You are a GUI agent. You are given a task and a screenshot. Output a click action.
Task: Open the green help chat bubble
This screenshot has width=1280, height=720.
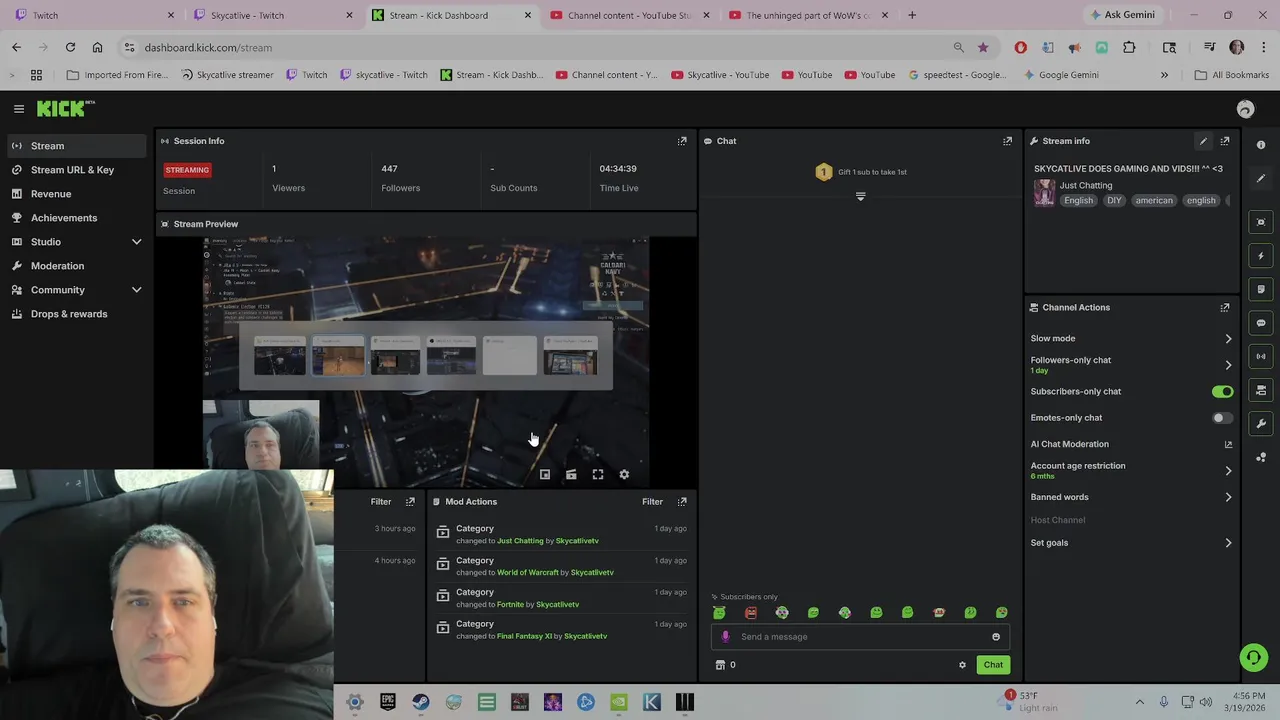[x=1253, y=657]
